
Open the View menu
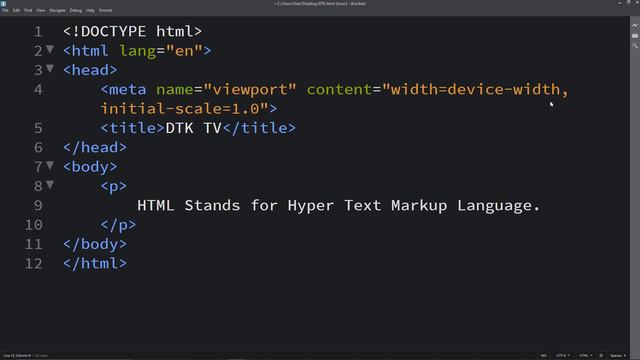coord(41,10)
